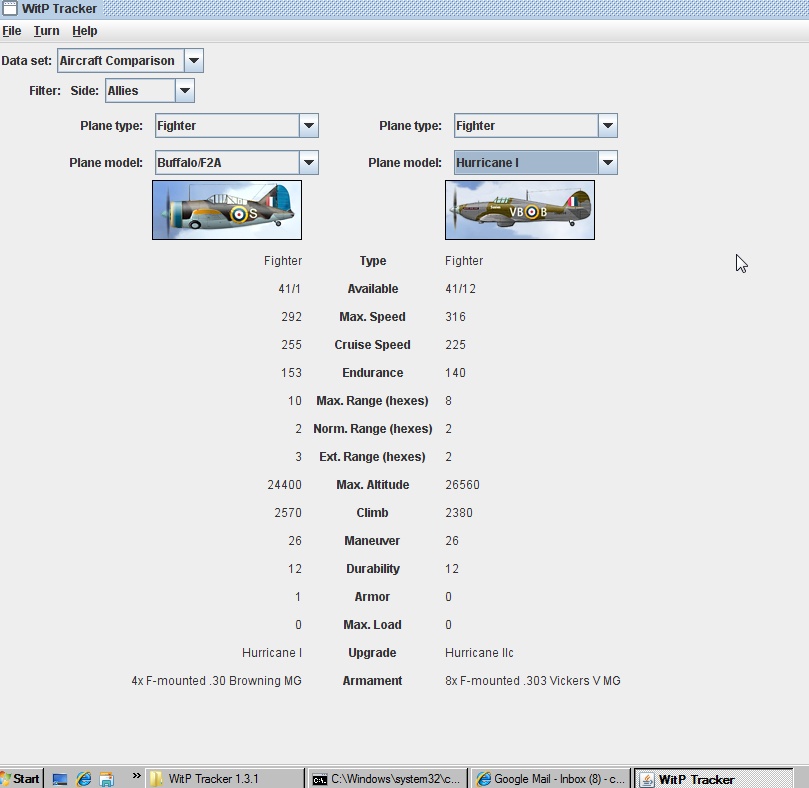Click the Aircraft Comparison data set field
The image size is (809, 788).
pyautogui.click(x=121, y=60)
